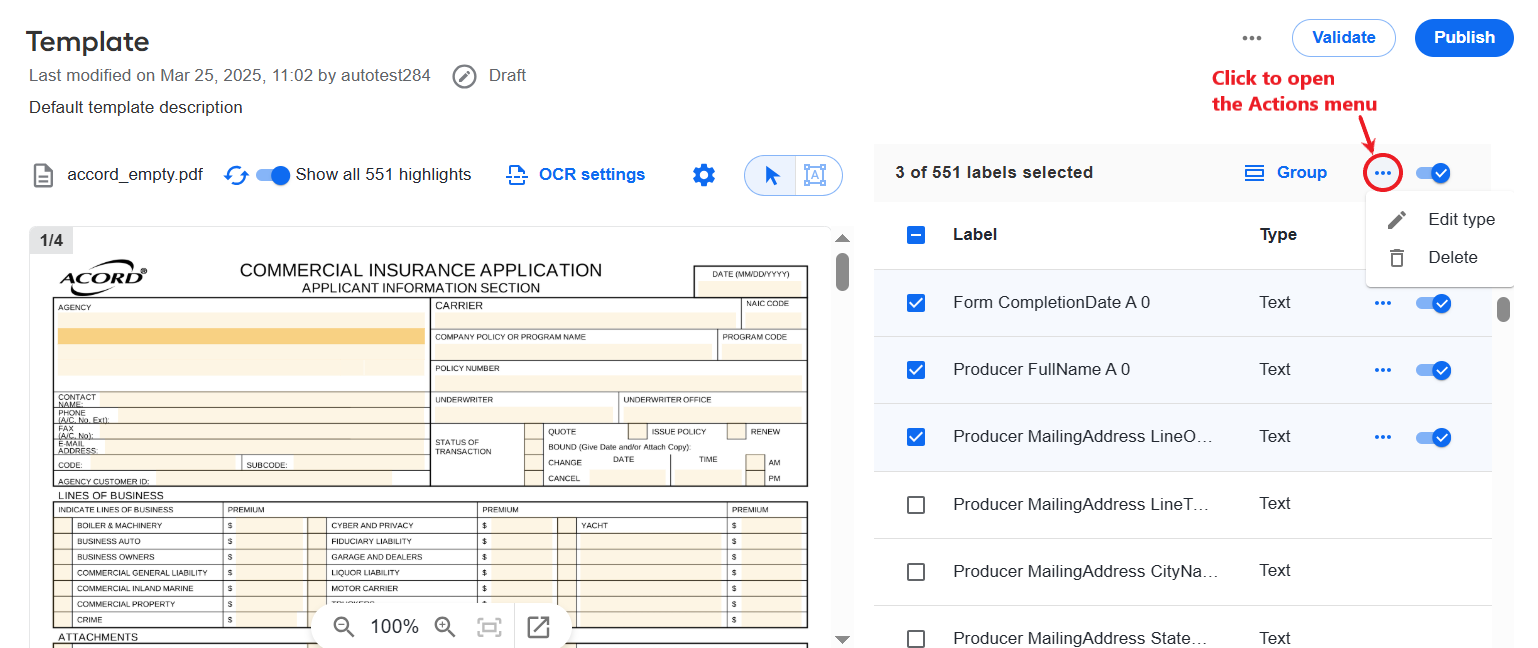
Task: Toggle the switch for all selected labels
Action: point(1433,174)
